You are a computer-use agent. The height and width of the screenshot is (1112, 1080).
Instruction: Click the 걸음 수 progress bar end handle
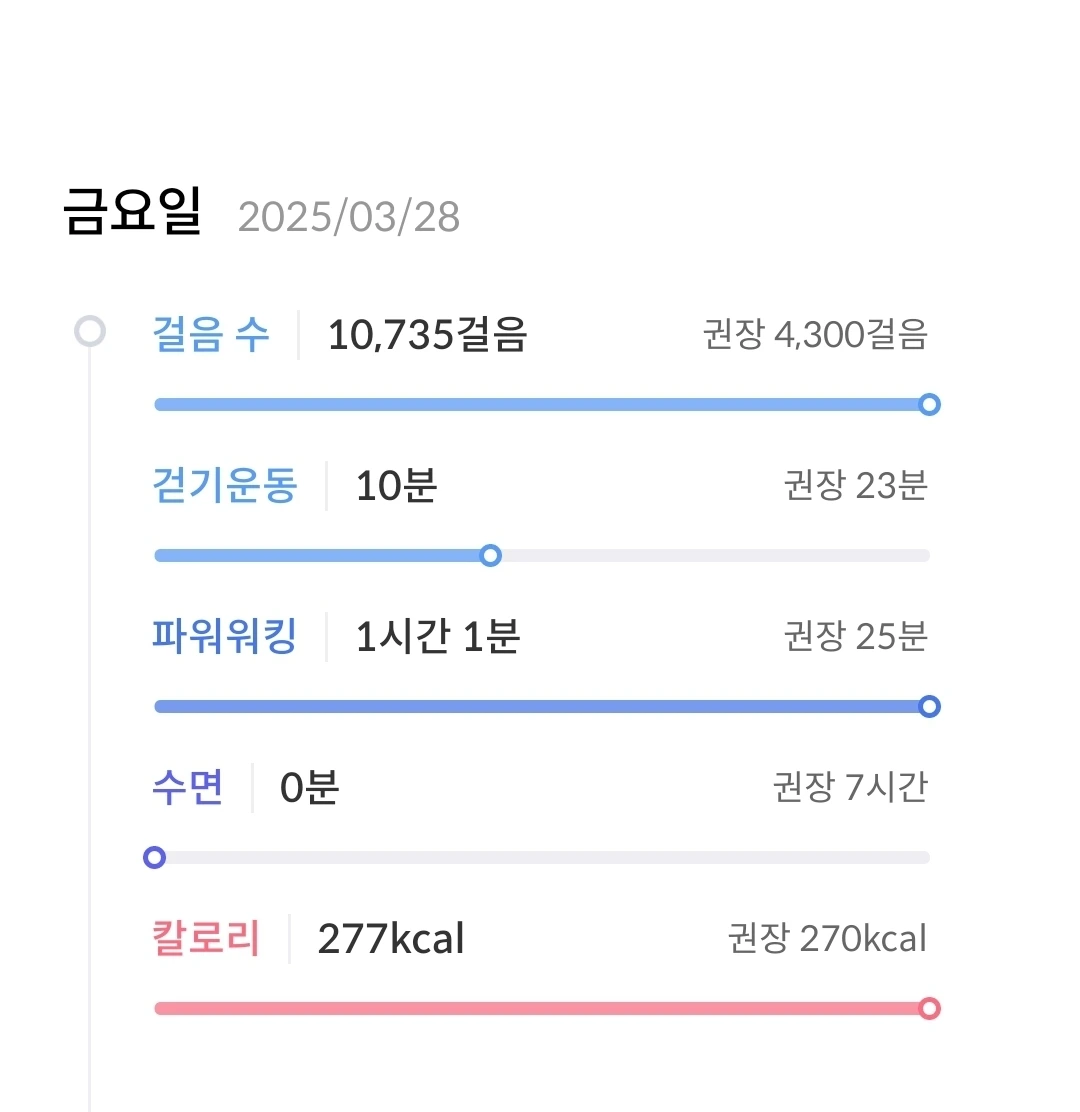929,405
